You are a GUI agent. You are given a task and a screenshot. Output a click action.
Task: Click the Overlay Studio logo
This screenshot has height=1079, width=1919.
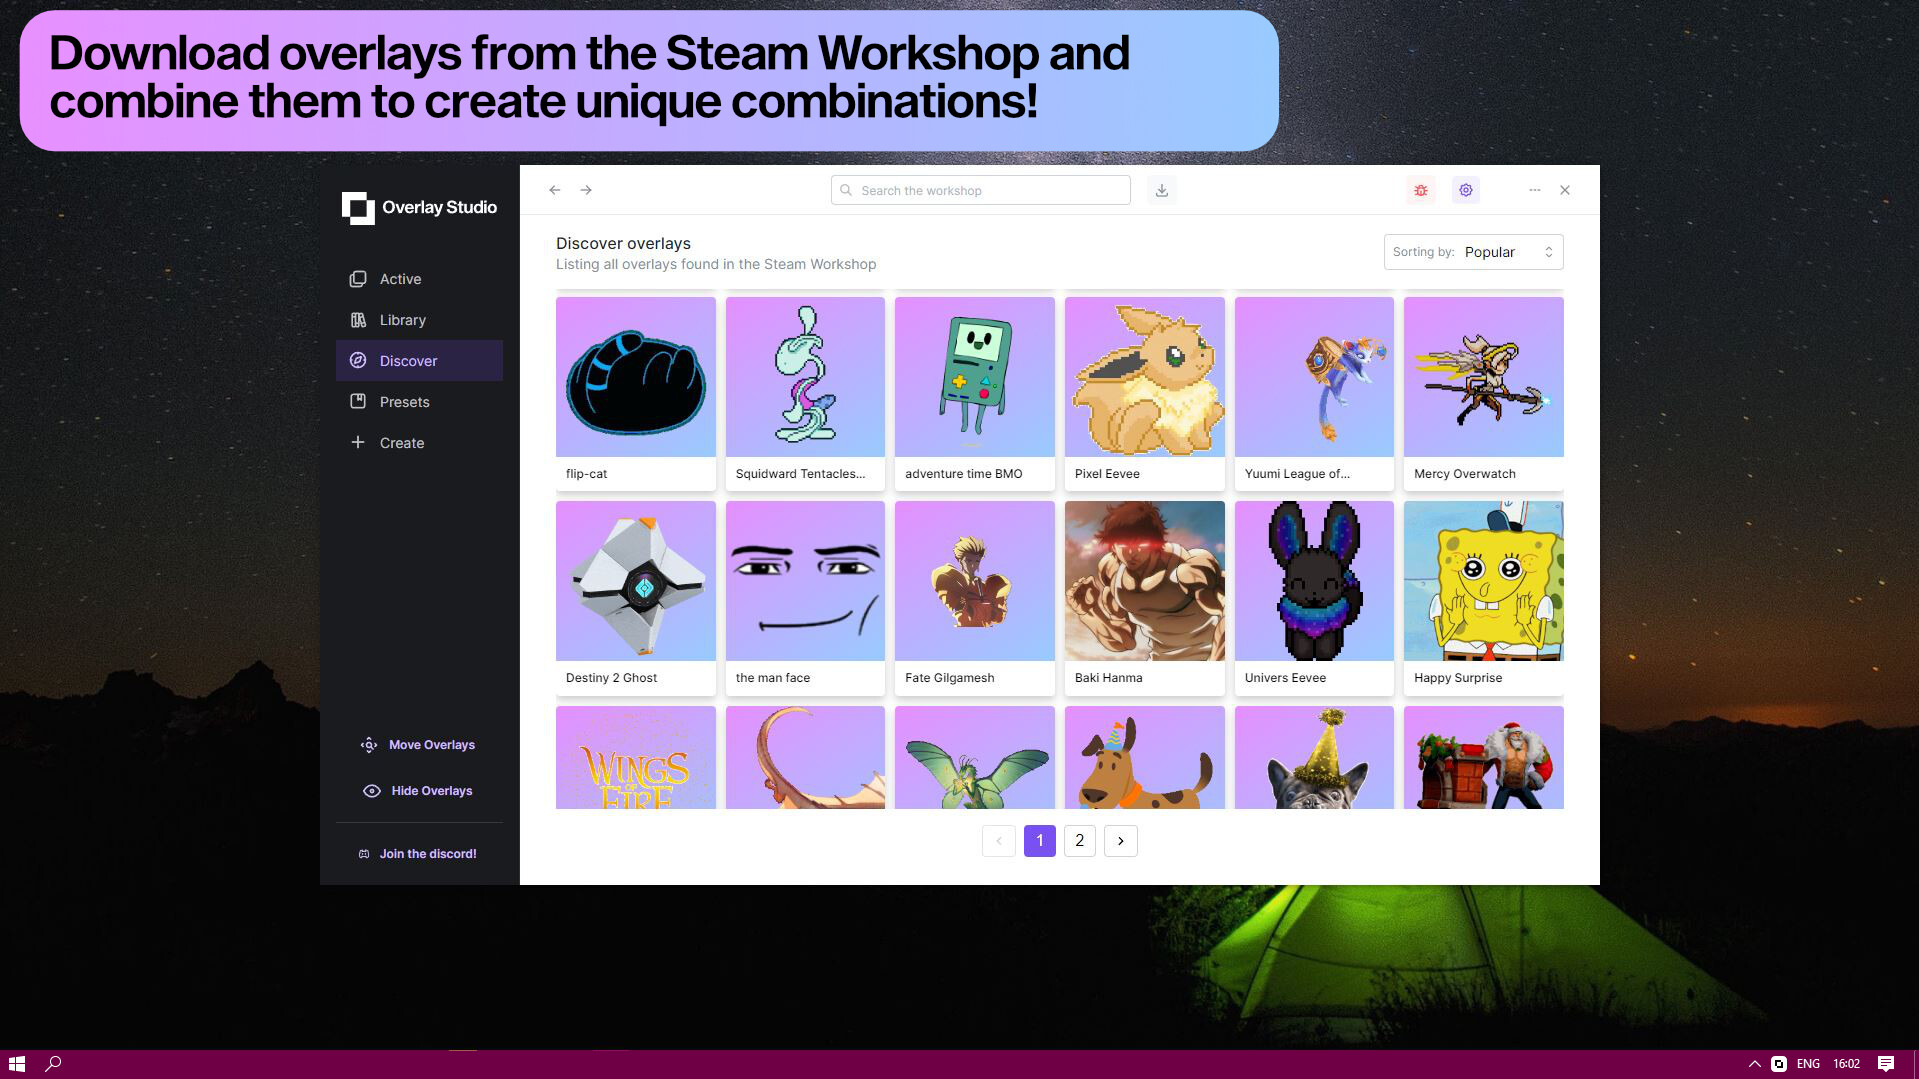358,208
